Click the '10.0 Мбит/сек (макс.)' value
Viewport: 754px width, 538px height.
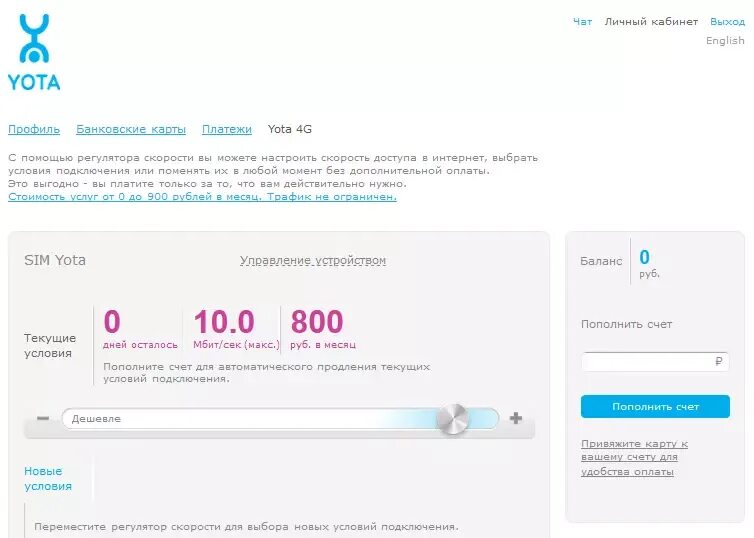click(236, 329)
